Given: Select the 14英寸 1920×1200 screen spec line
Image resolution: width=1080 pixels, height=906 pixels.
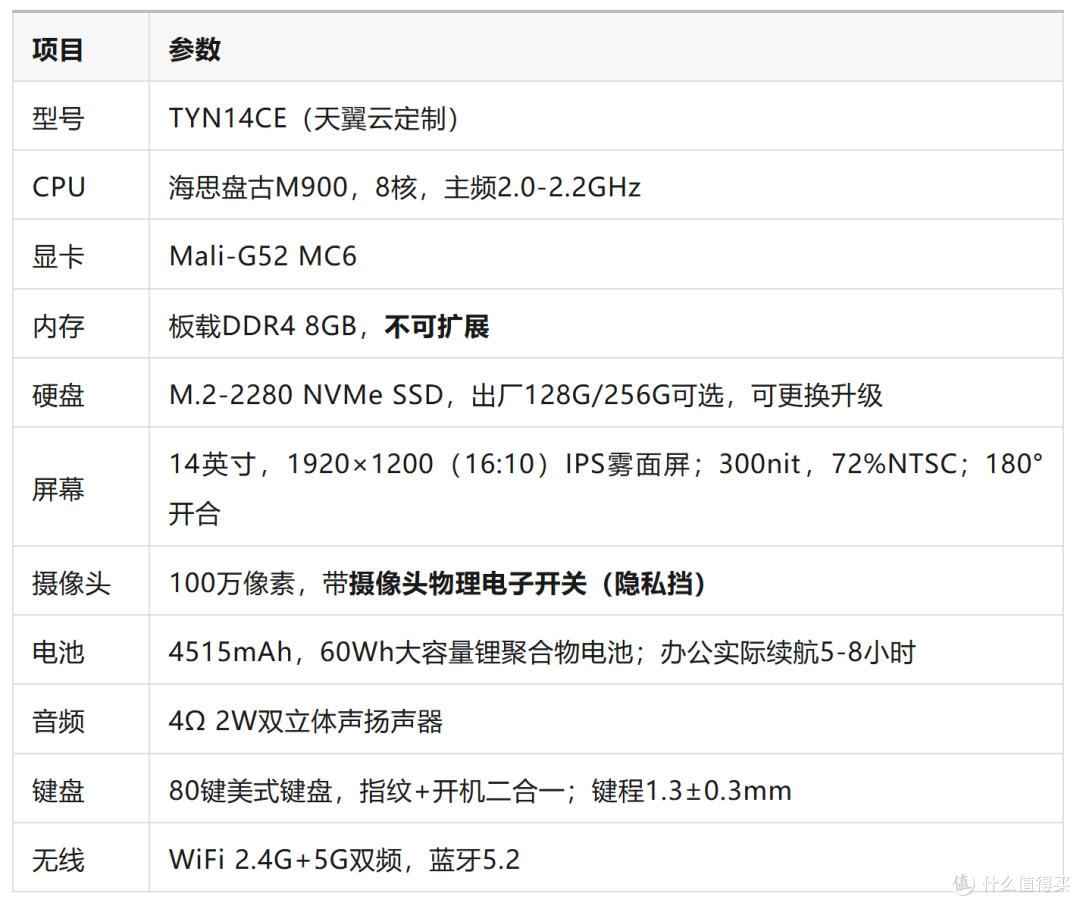Looking at the screenshot, I should coord(606,464).
